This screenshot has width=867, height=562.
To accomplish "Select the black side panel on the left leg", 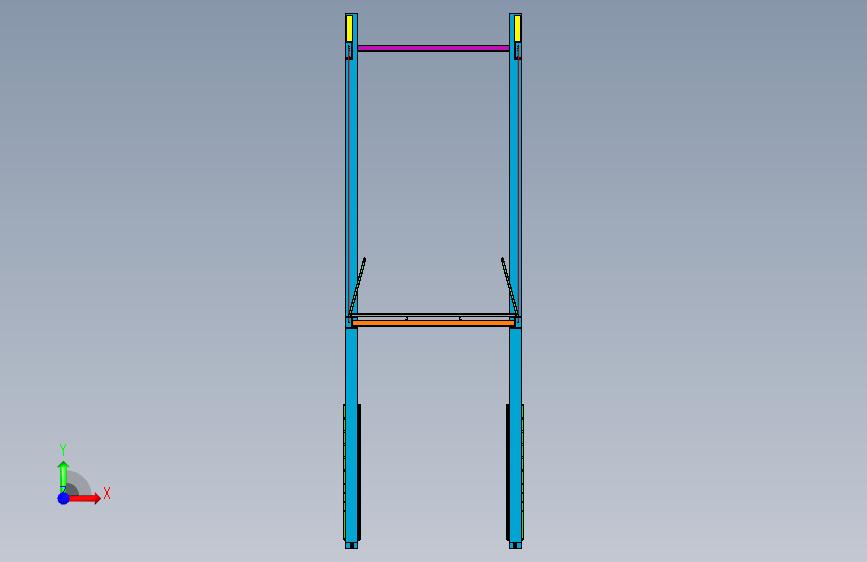I will click(359, 472).
